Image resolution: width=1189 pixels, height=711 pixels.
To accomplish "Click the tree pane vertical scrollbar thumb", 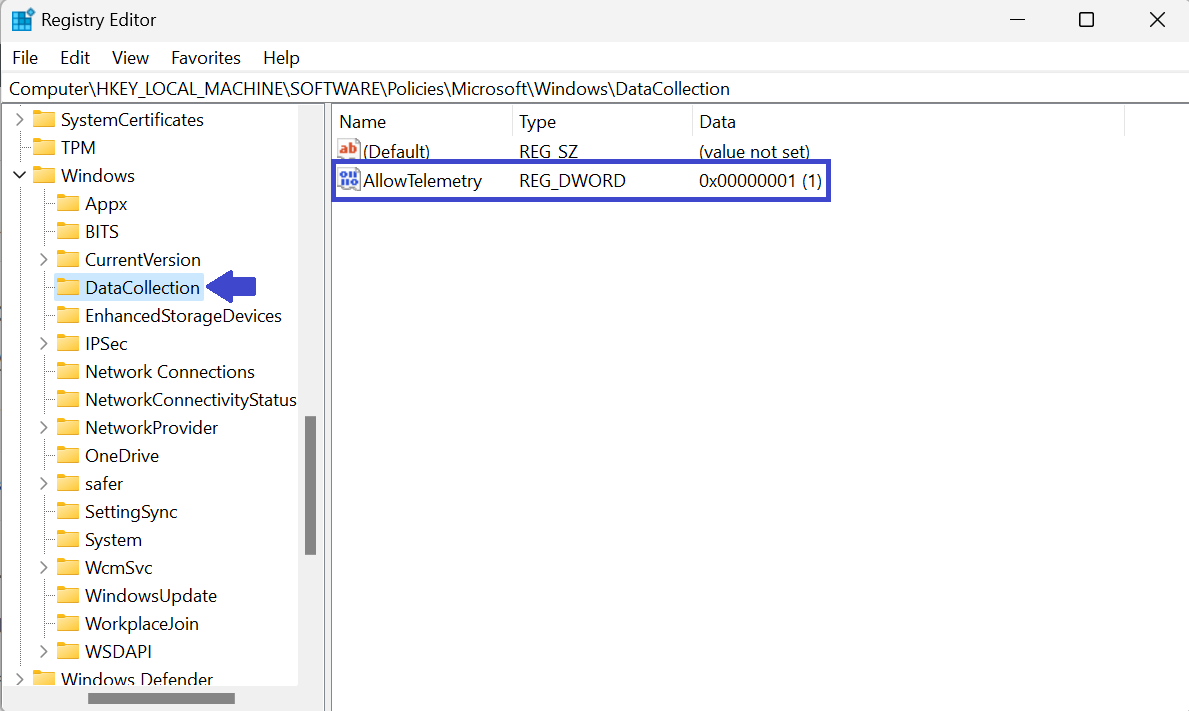I will [310, 485].
